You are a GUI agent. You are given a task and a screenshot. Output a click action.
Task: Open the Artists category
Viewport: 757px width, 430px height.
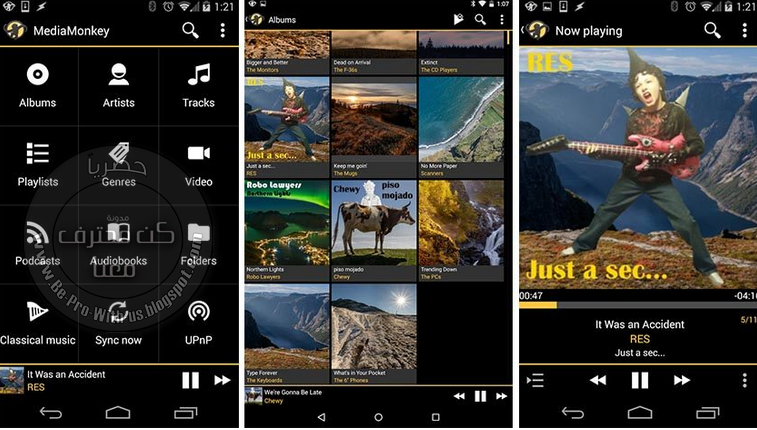click(118, 85)
